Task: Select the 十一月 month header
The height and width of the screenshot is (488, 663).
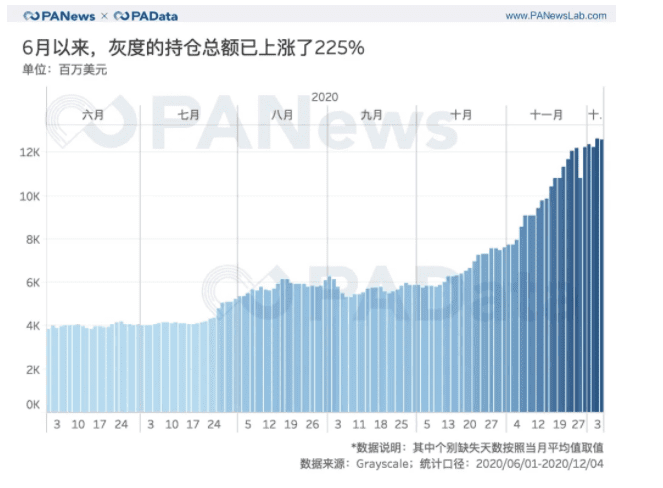Action: 546,115
